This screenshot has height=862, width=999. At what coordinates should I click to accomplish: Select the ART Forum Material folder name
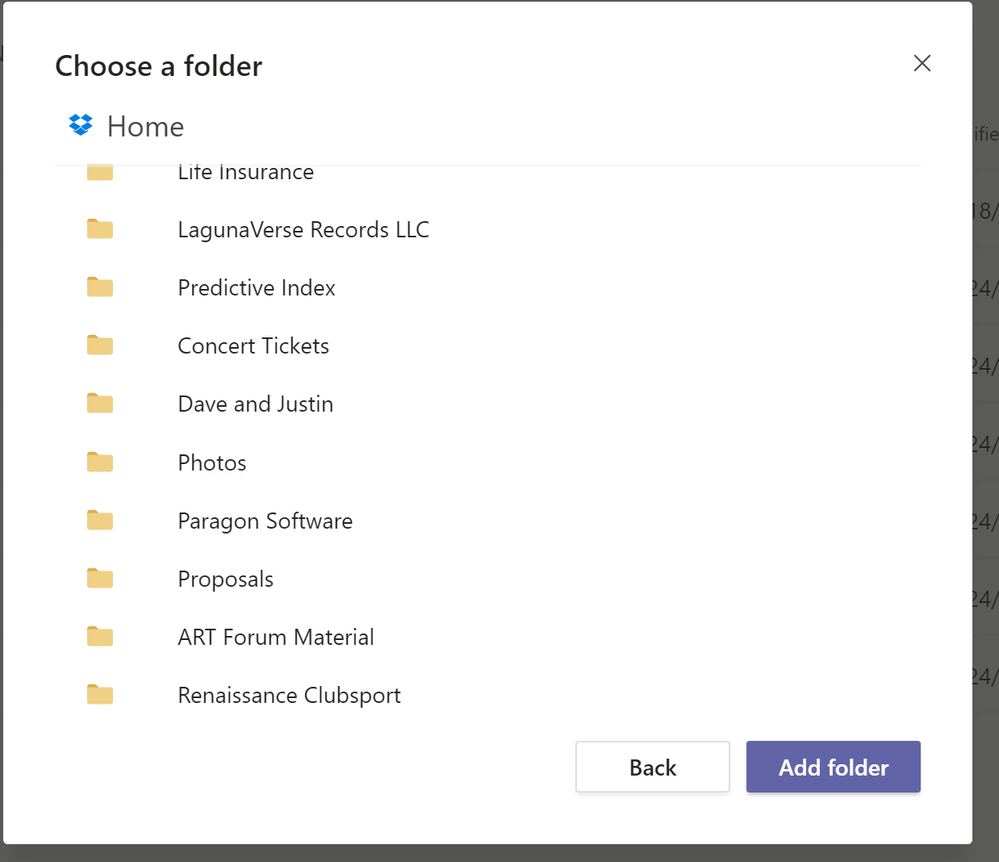276,637
